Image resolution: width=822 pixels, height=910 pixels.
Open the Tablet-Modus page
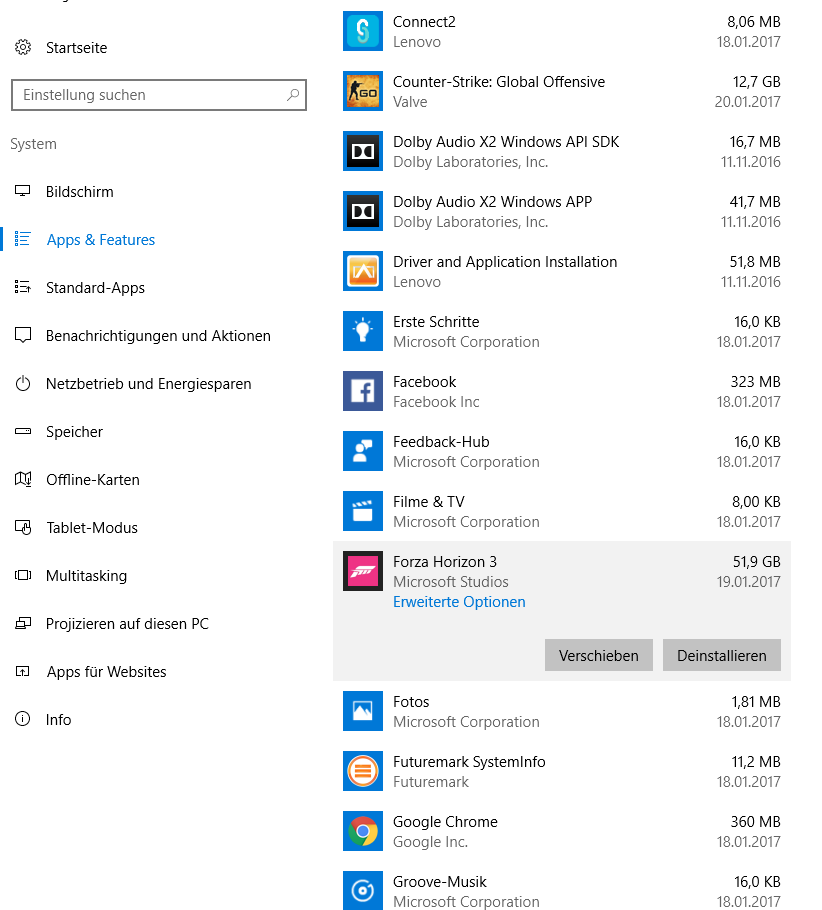pos(92,528)
